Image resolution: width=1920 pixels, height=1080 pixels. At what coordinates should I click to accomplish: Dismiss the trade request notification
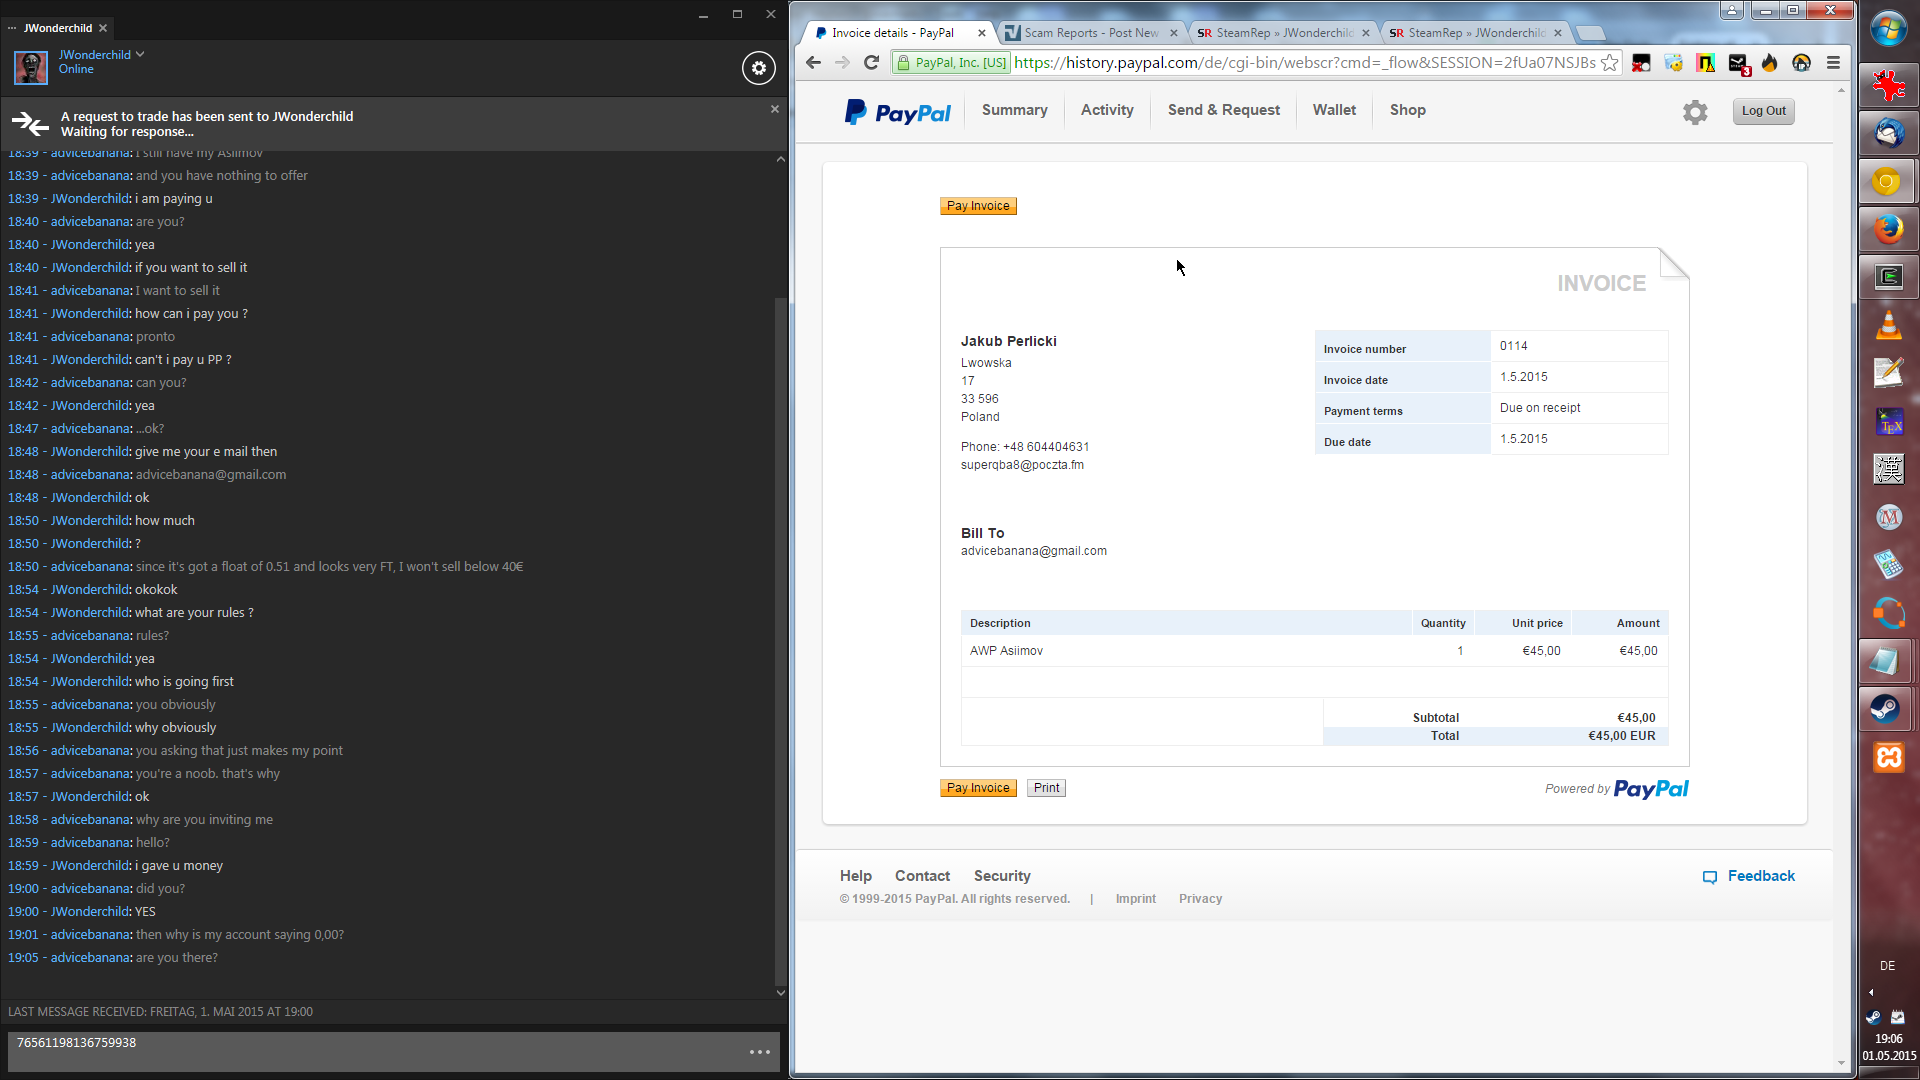(774, 109)
